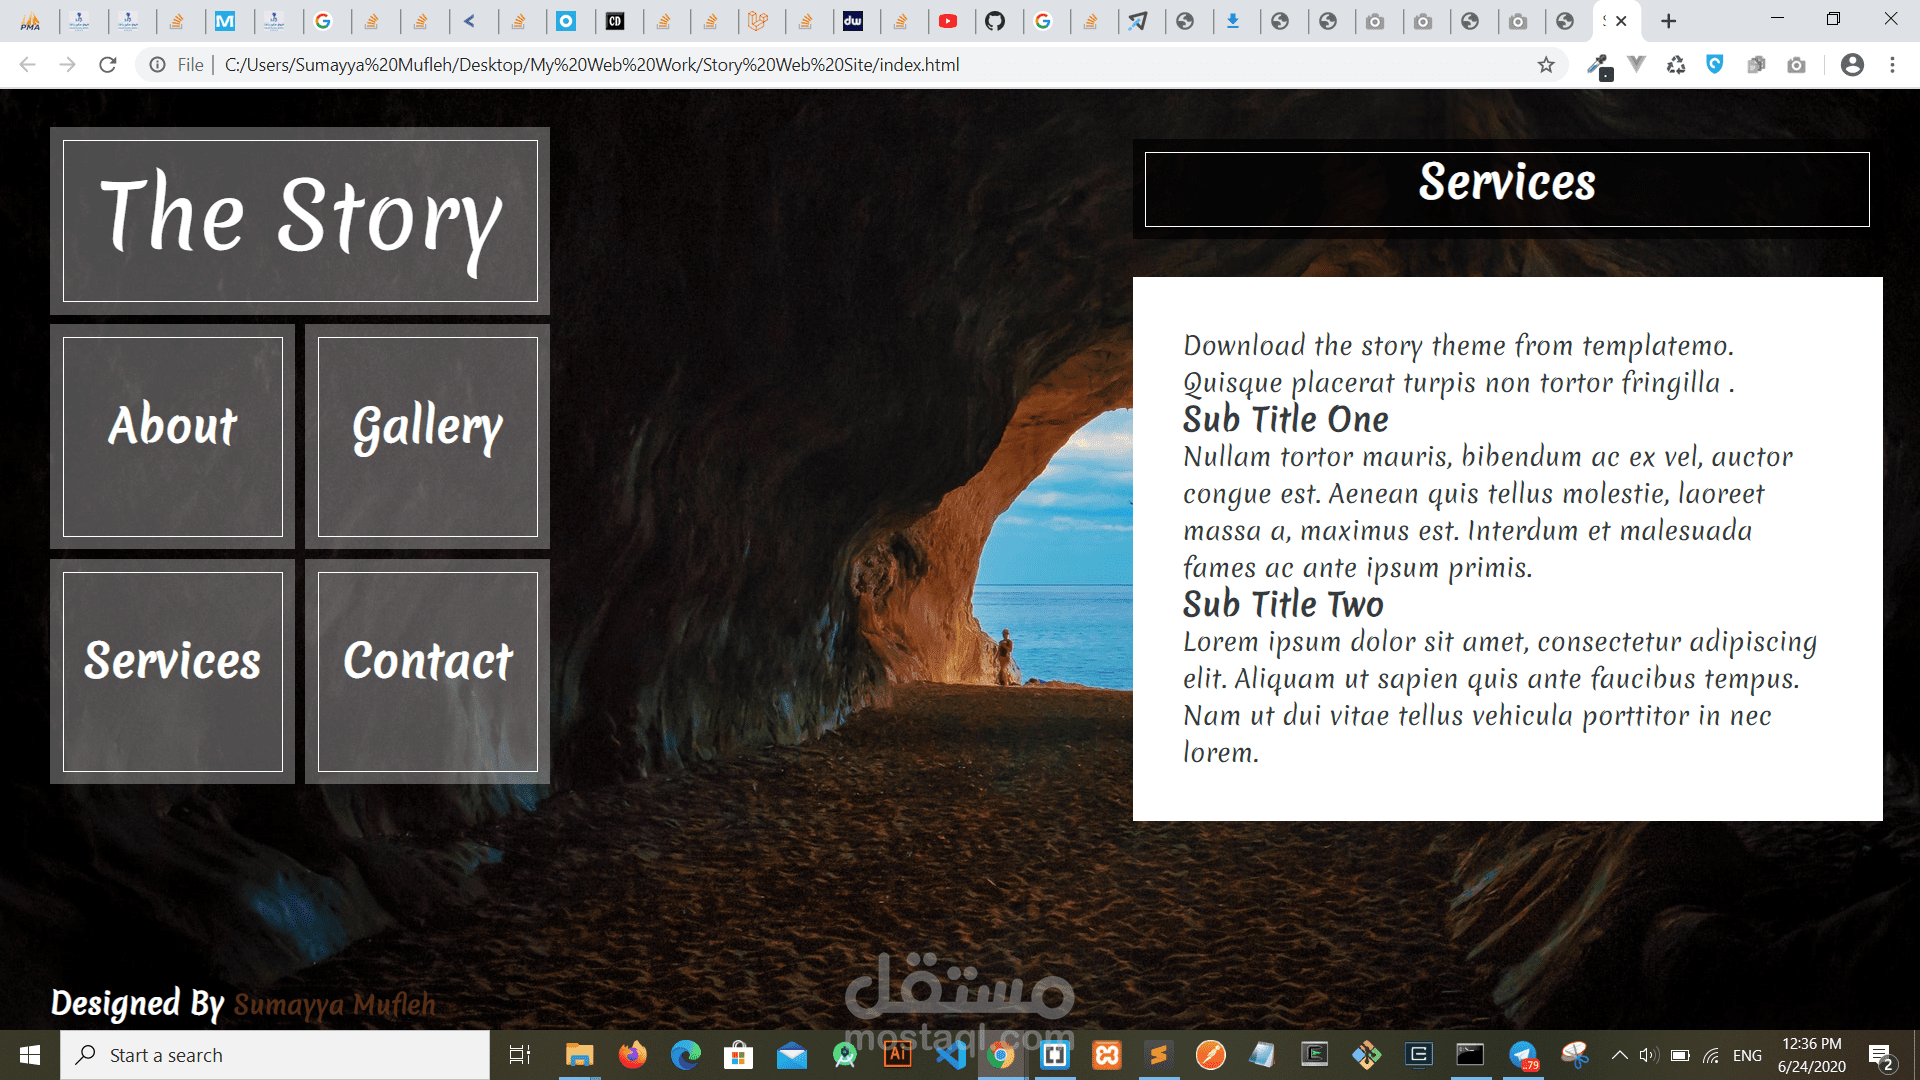Launch Visual Studio Code from taskbar
This screenshot has height=1080, width=1920.
[x=952, y=1055]
